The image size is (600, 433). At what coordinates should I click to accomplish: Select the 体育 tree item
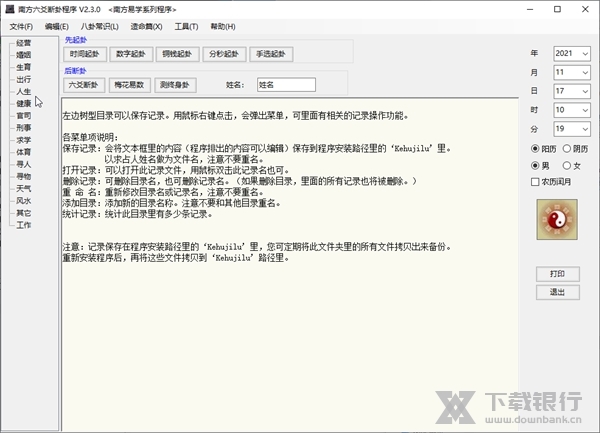tap(23, 152)
